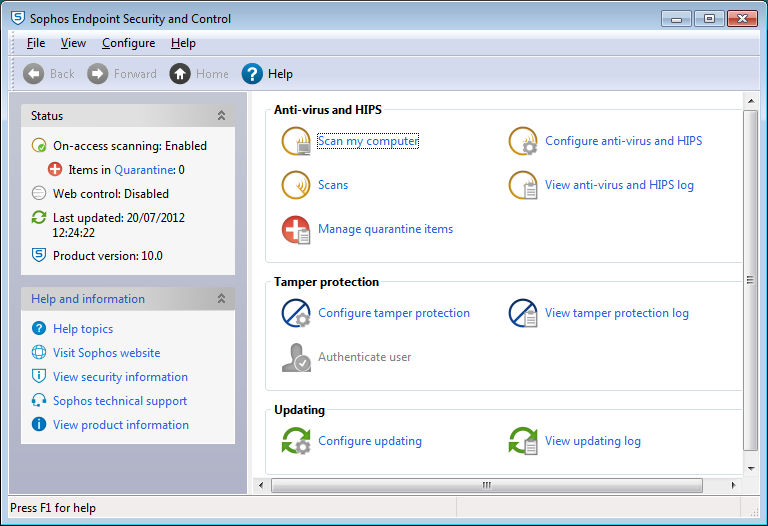
Task: Click the Scan my computer icon
Action: [296, 141]
